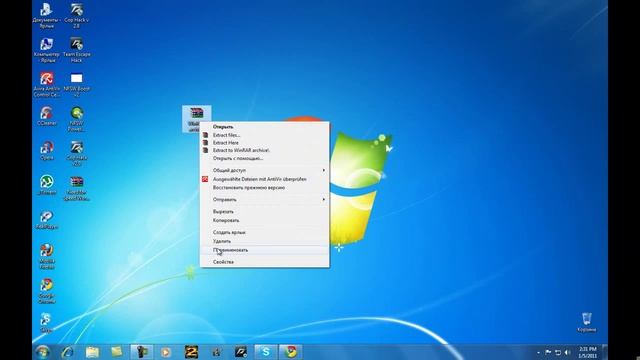The image size is (640, 360).
Task: Expand the "Общий доступ" submenu
Action: click(x=264, y=170)
